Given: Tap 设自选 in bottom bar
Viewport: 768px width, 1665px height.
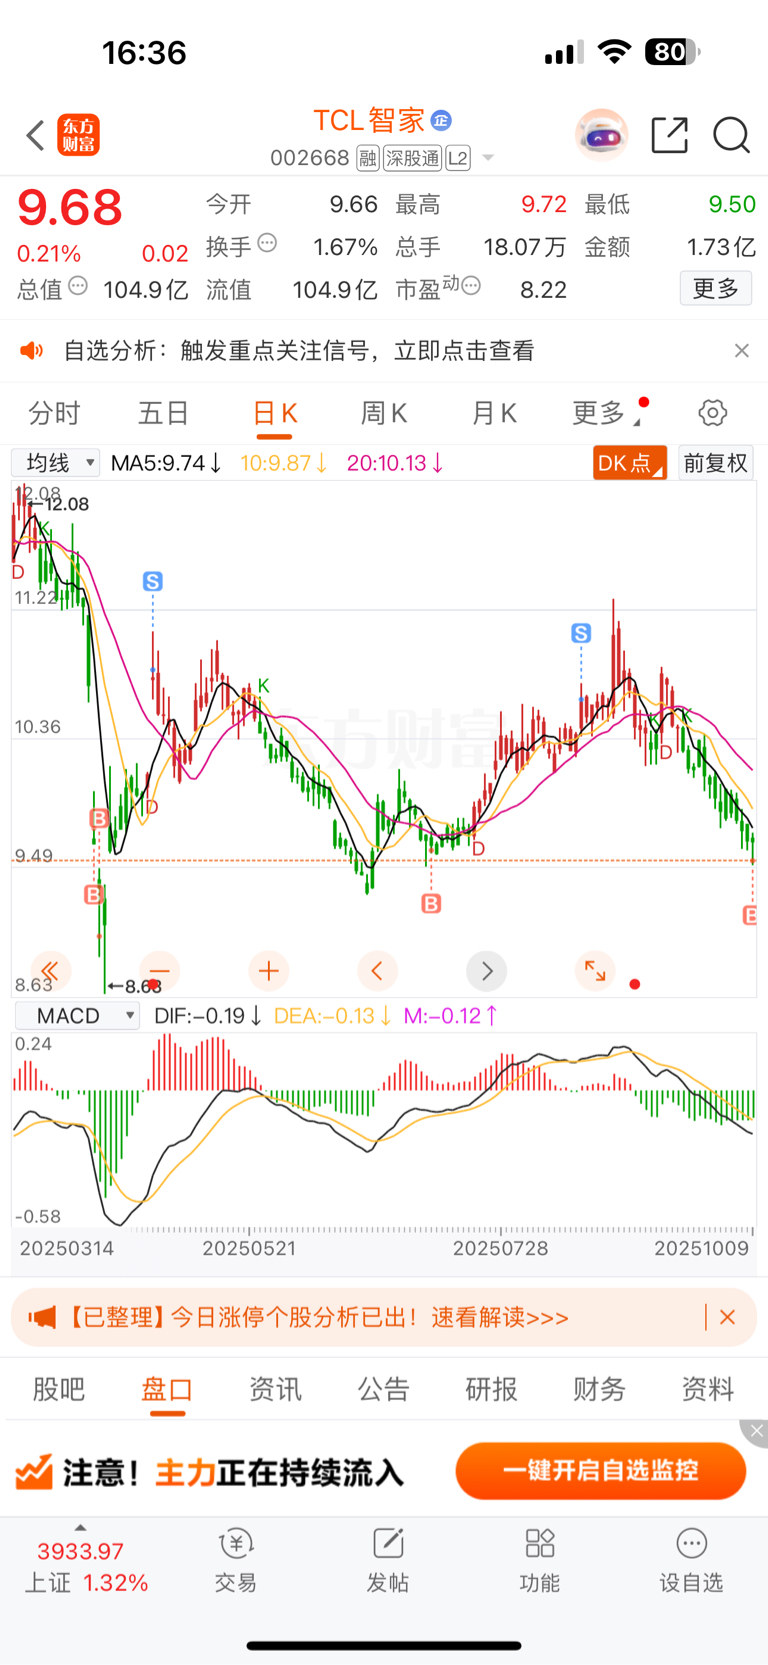Looking at the screenshot, I should click(691, 1561).
